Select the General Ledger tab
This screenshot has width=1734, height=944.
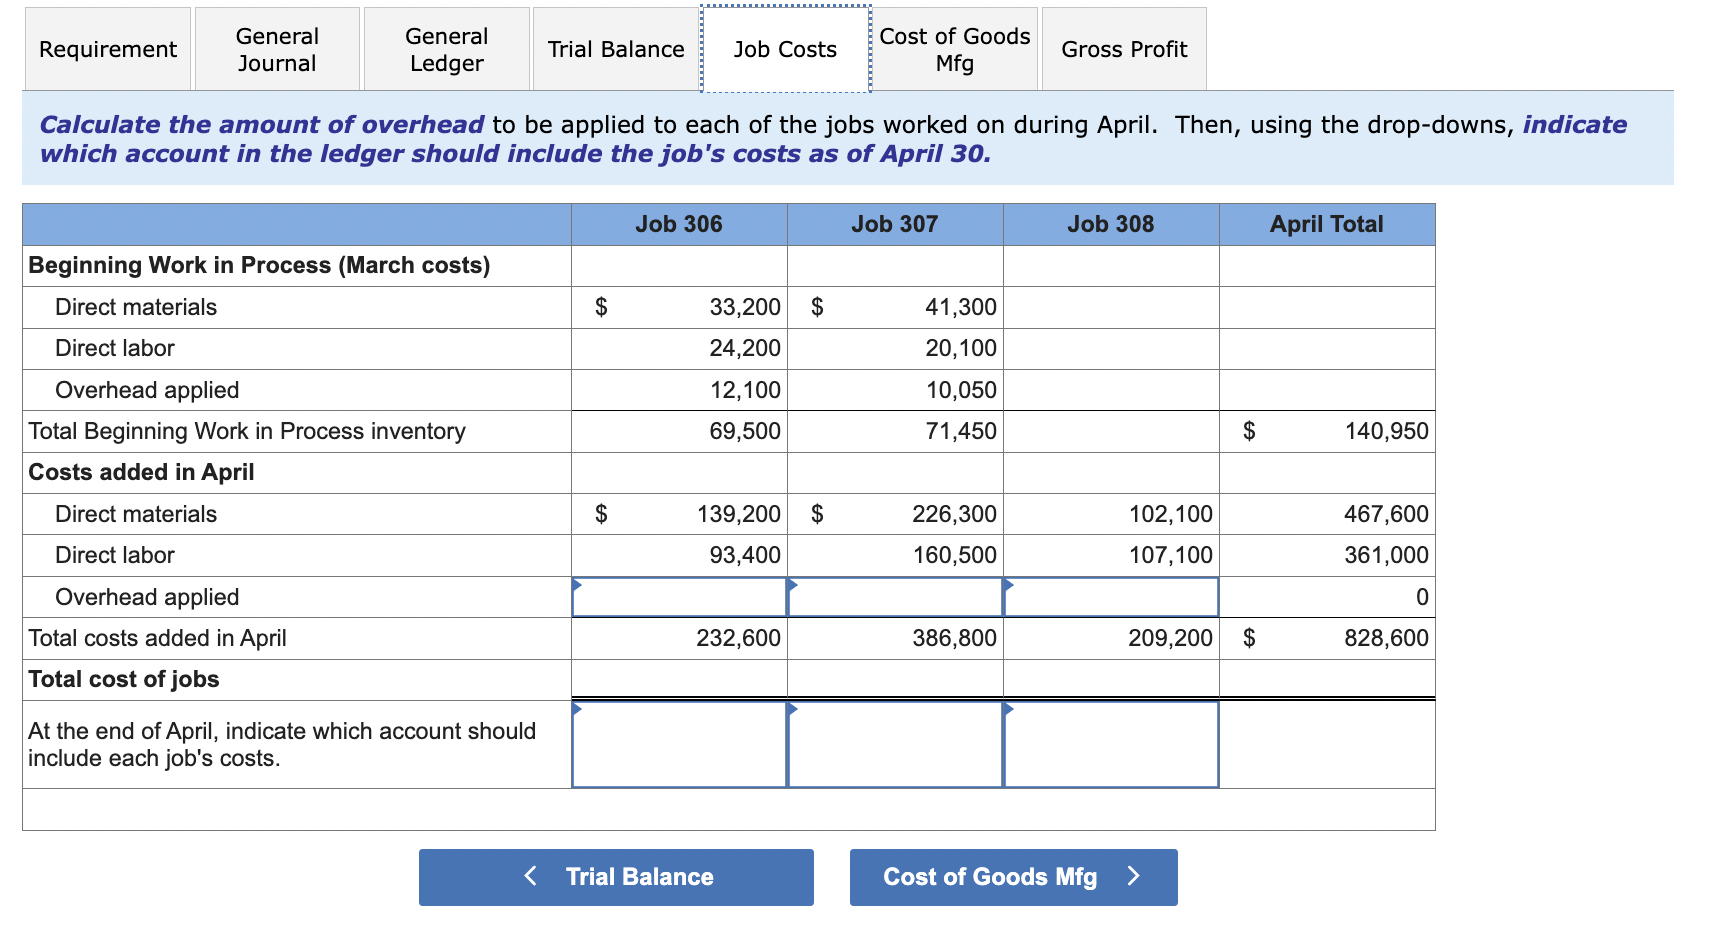point(446,48)
